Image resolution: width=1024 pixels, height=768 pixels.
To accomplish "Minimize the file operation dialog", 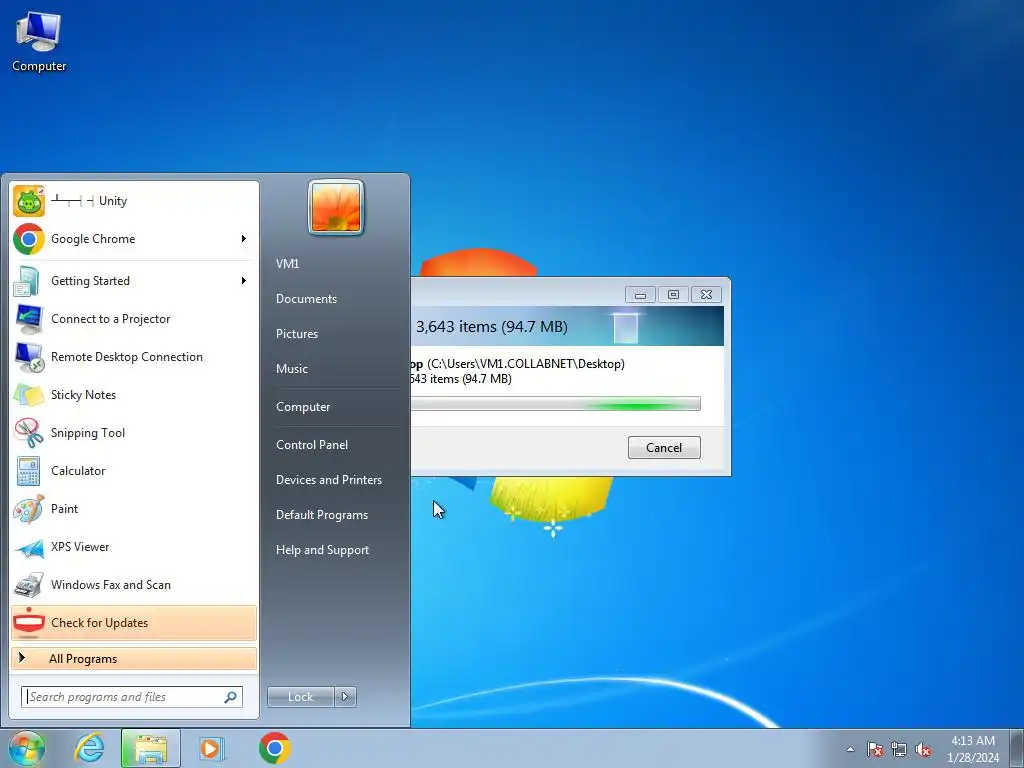I will pyautogui.click(x=640, y=295).
